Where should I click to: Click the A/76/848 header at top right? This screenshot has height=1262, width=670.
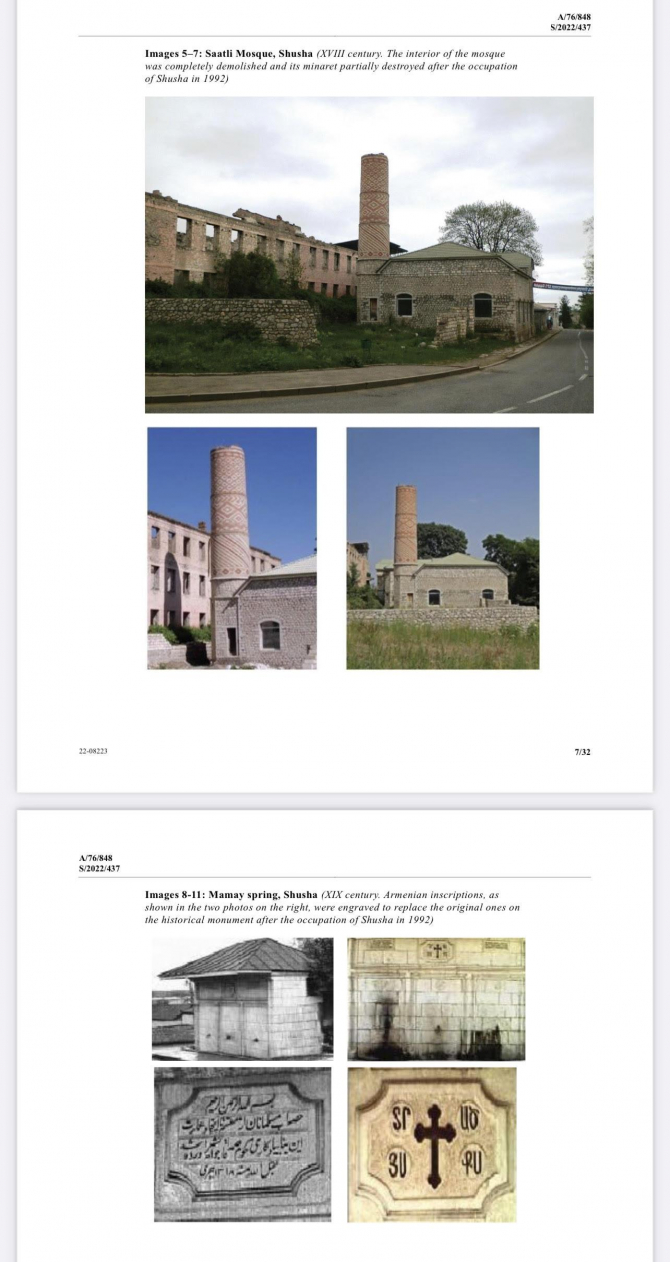(573, 18)
